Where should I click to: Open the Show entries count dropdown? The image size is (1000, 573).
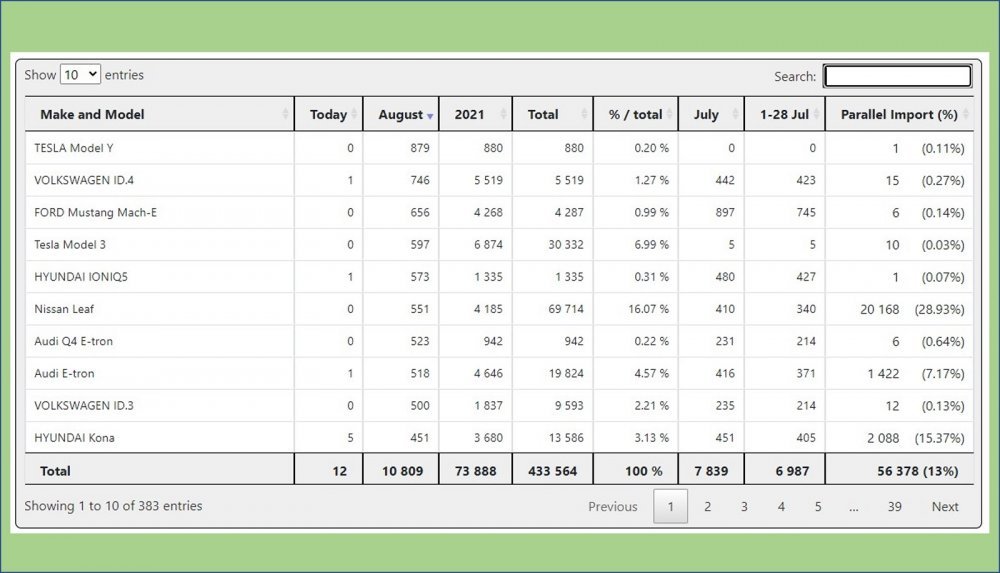pos(80,75)
